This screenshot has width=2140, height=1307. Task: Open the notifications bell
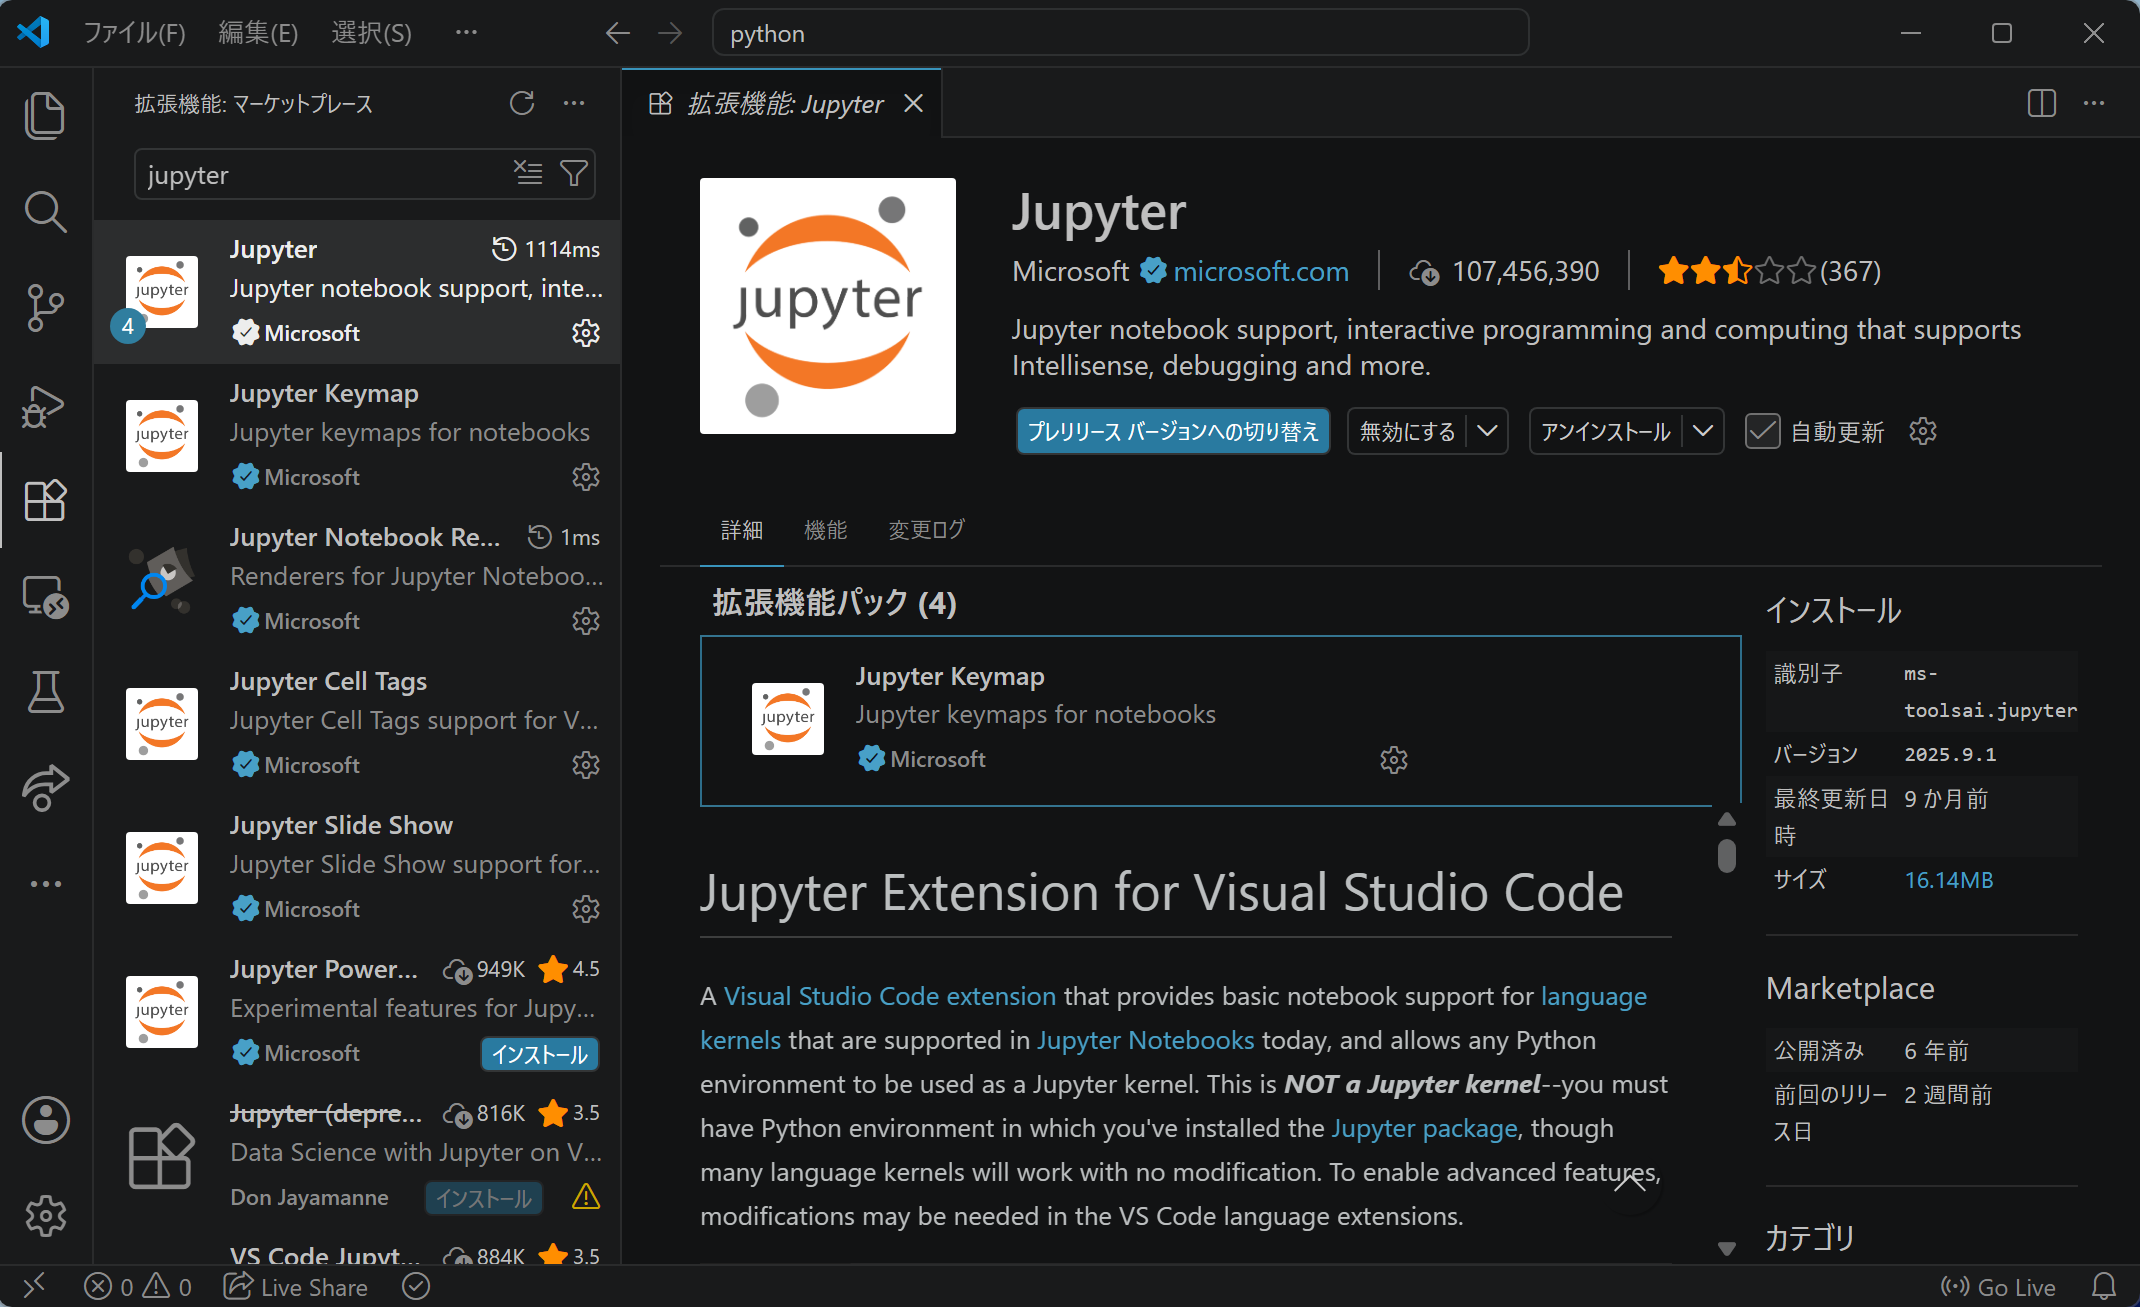[2104, 1286]
